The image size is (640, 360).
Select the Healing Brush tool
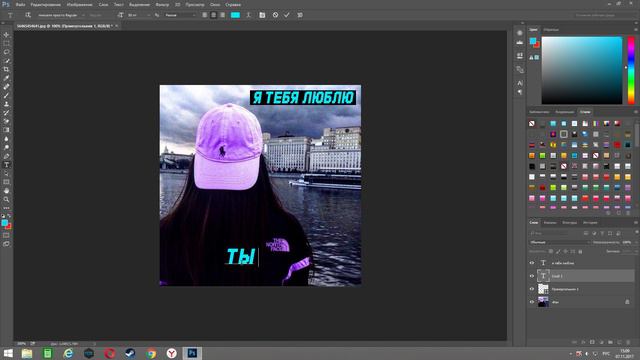6,87
